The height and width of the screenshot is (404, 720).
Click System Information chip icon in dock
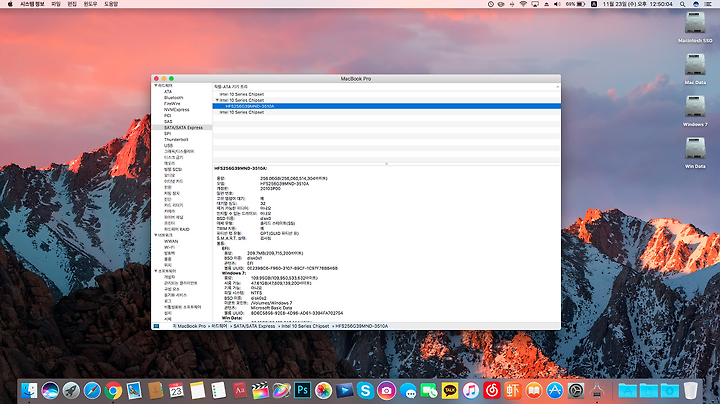pos(597,391)
